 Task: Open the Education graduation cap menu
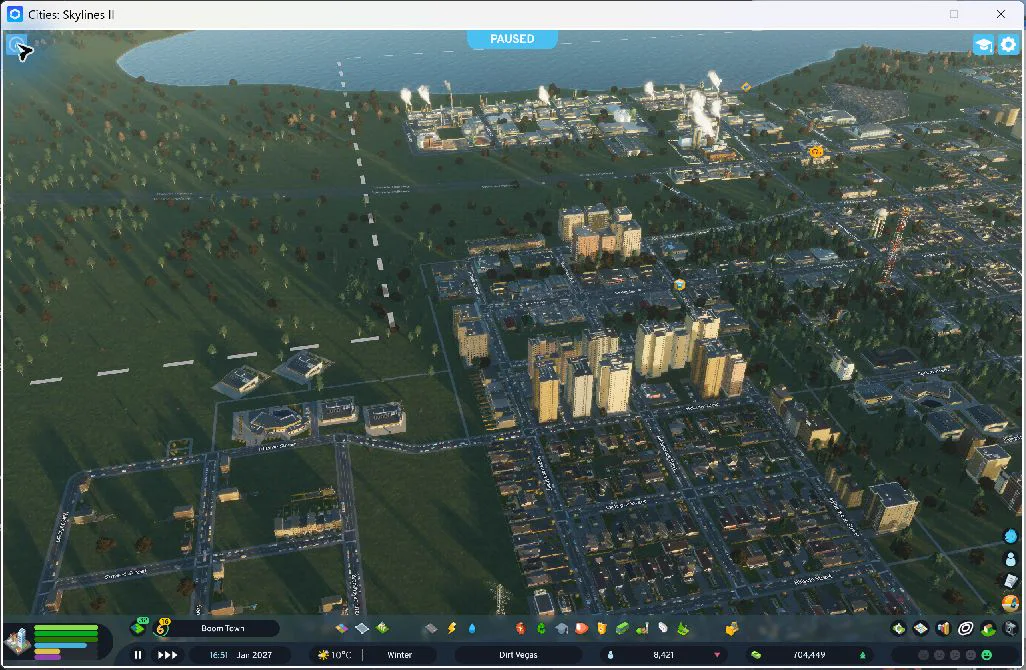pyautogui.click(x=561, y=628)
